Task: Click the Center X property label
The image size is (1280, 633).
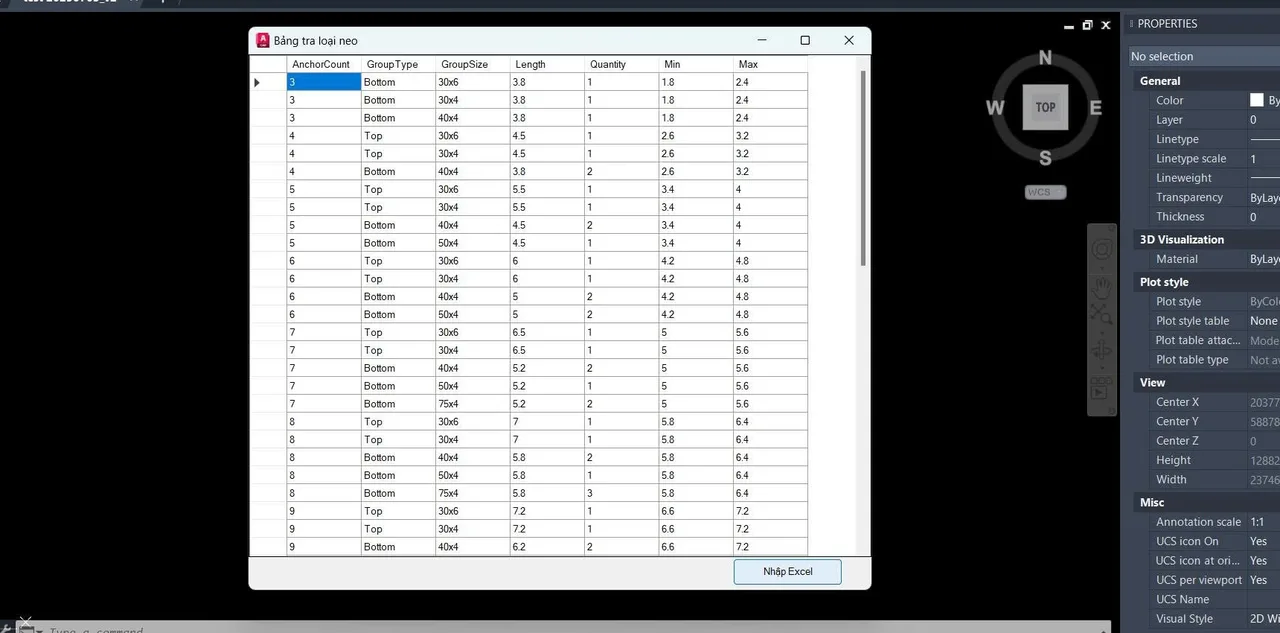Action: (x=1178, y=402)
